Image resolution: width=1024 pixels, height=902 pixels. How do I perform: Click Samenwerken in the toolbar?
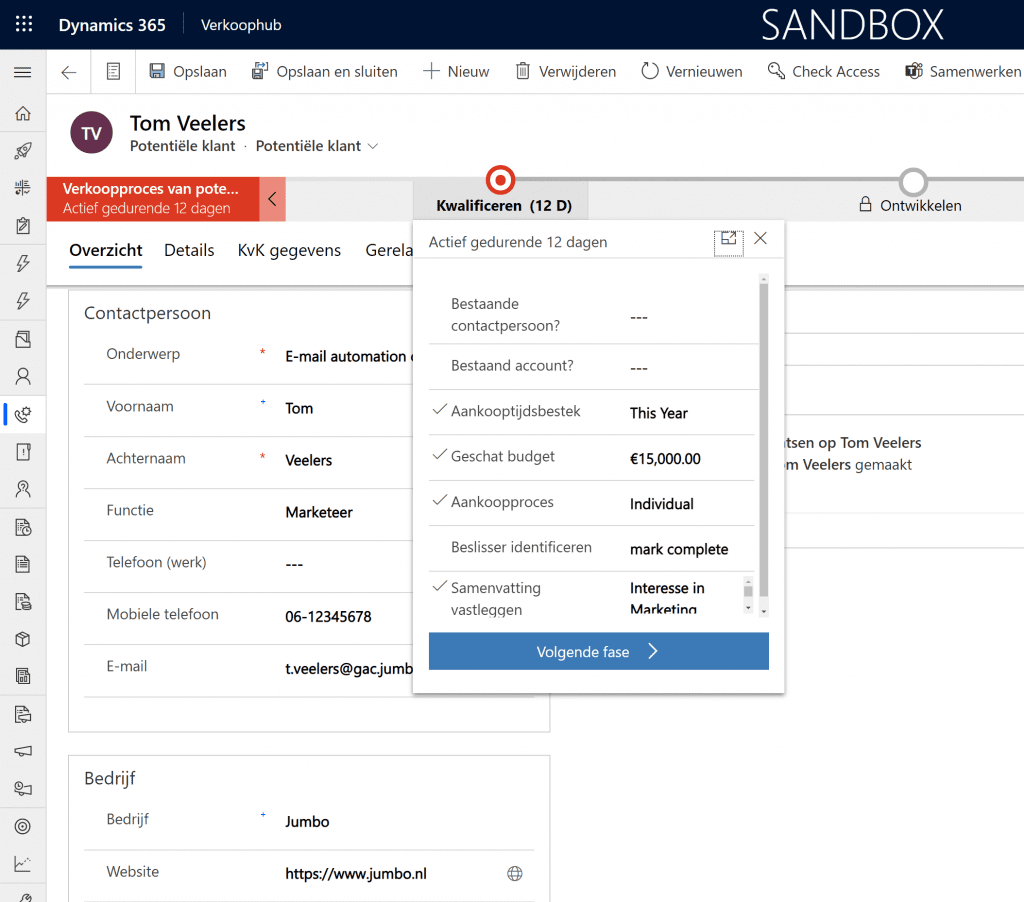pyautogui.click(x=963, y=71)
